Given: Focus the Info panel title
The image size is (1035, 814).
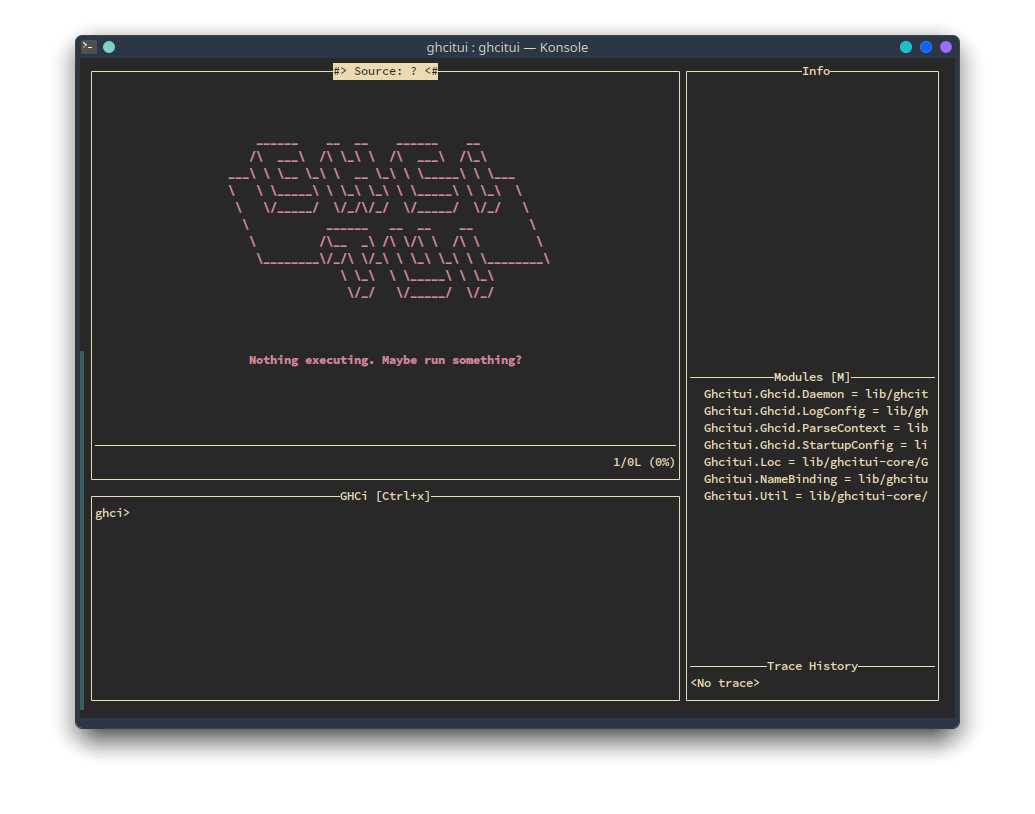Looking at the screenshot, I should coord(815,71).
